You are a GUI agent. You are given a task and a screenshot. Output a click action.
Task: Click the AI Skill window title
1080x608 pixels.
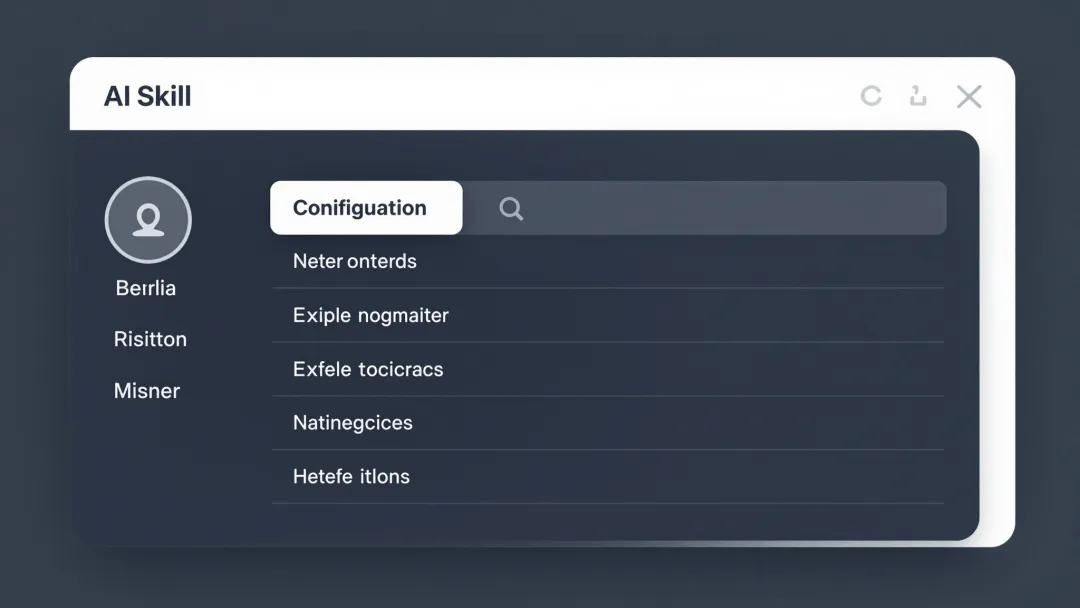tap(147, 96)
